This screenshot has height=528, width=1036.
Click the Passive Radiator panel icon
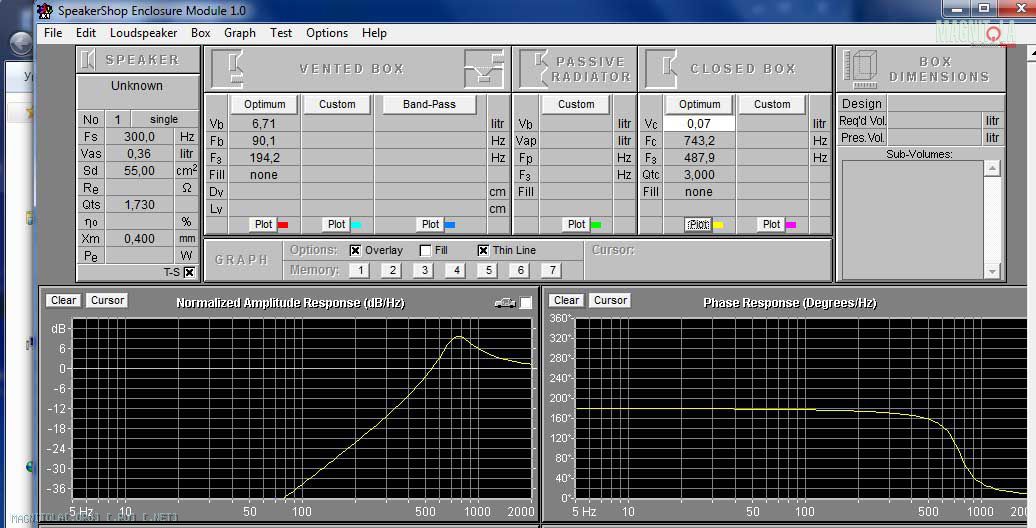(534, 68)
